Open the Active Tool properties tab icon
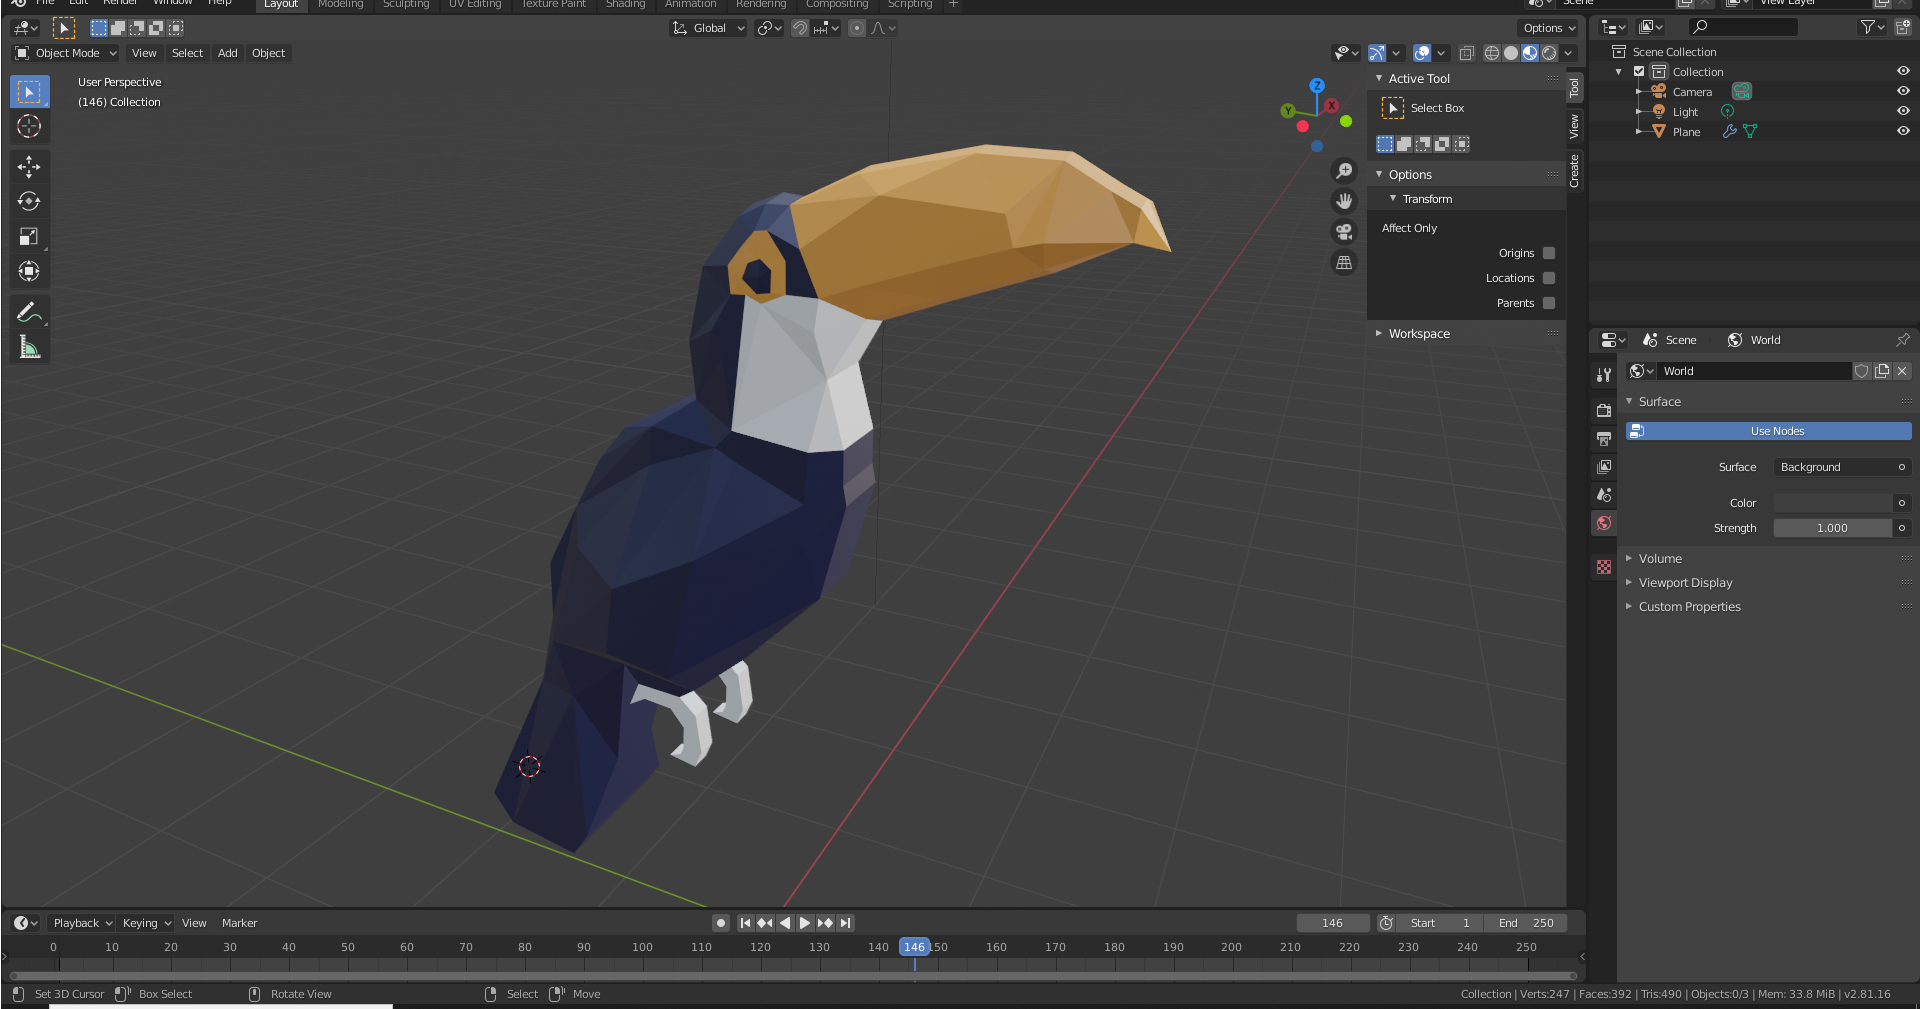Viewport: 1920px width, 1009px height. (1604, 374)
